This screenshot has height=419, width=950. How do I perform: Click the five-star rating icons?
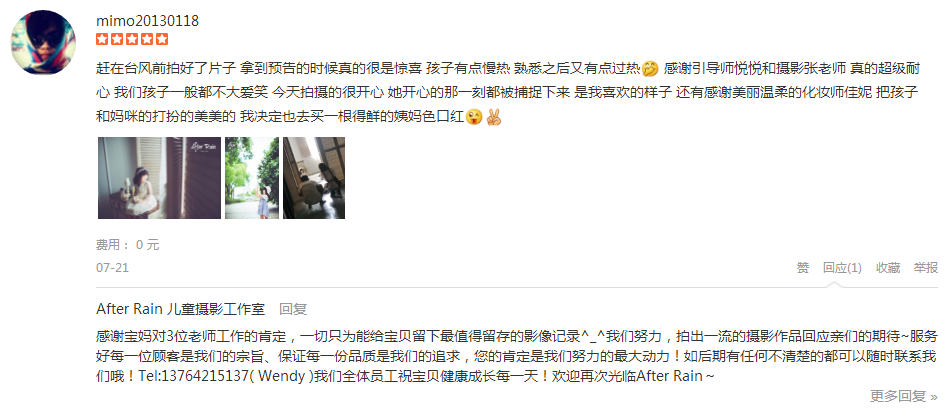132,39
